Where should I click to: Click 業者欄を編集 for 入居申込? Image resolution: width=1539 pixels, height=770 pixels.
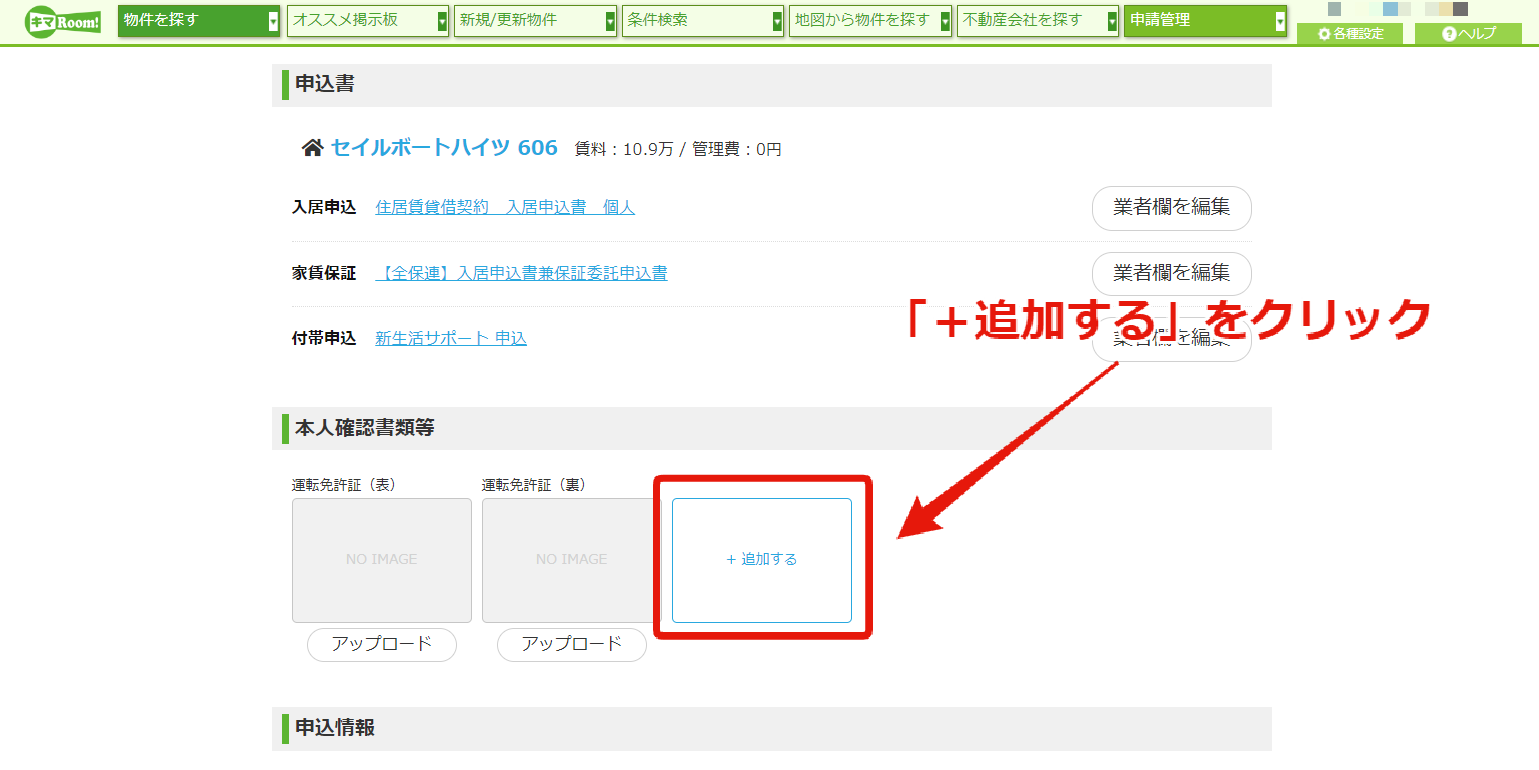point(1171,208)
